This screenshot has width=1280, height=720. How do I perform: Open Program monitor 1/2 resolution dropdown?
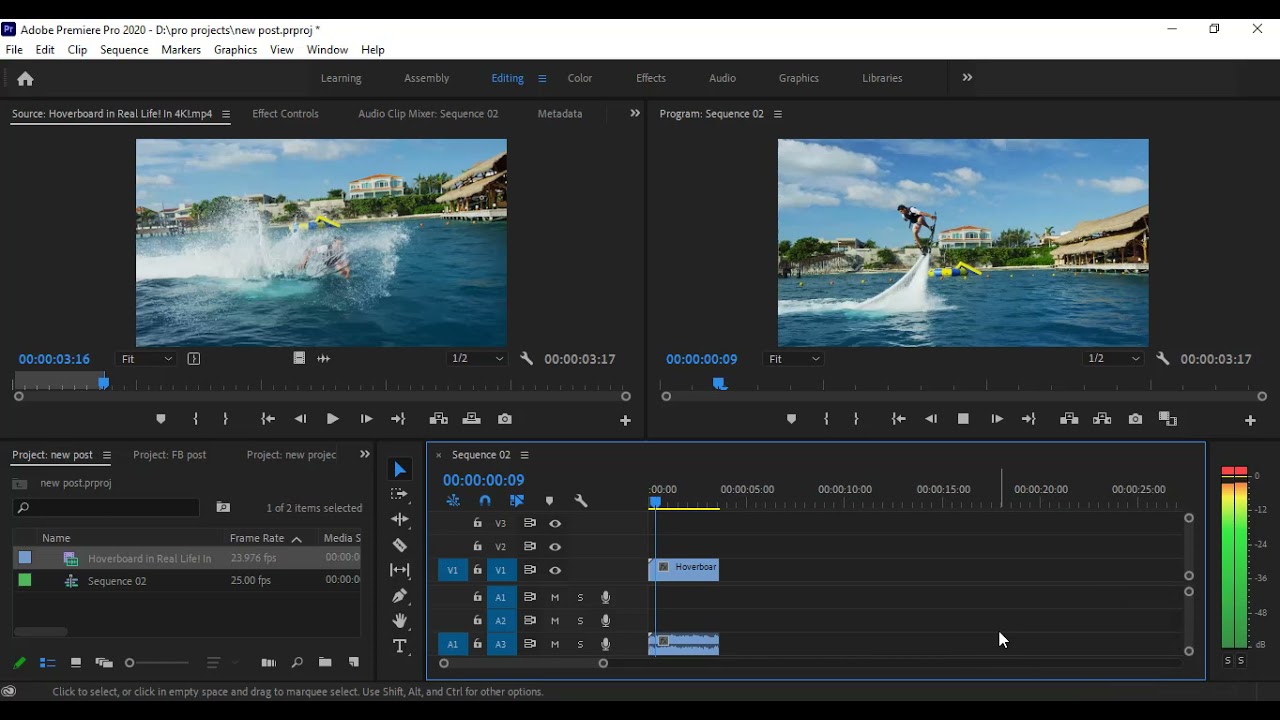[1112, 358]
